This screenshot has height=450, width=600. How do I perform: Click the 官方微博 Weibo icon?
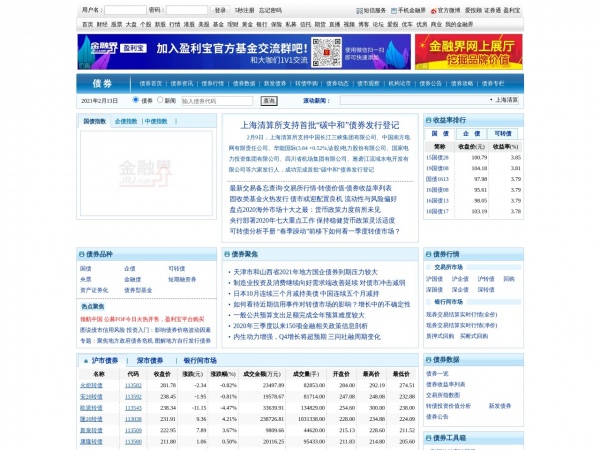434,11
